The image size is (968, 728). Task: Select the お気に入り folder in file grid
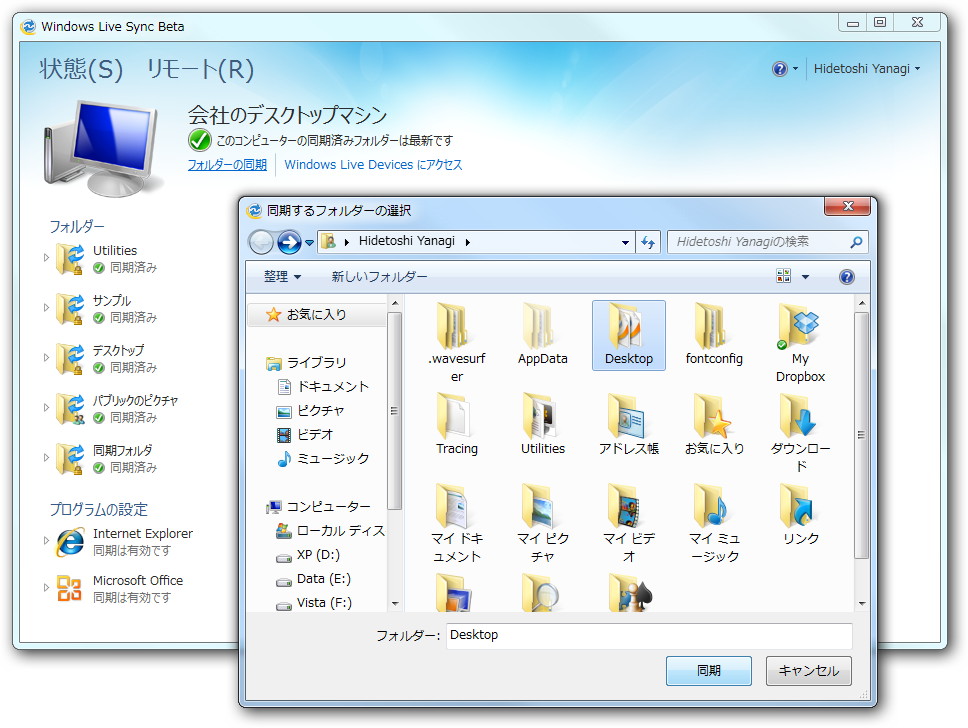click(x=713, y=416)
